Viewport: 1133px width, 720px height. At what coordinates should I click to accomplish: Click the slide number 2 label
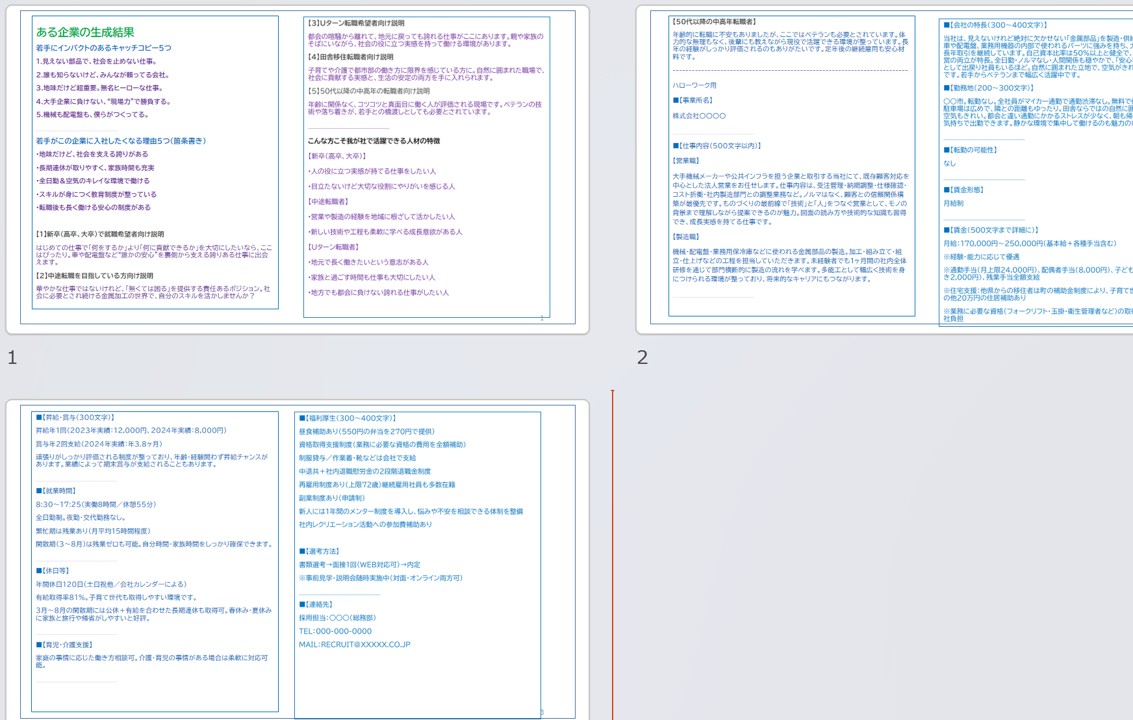click(x=643, y=357)
